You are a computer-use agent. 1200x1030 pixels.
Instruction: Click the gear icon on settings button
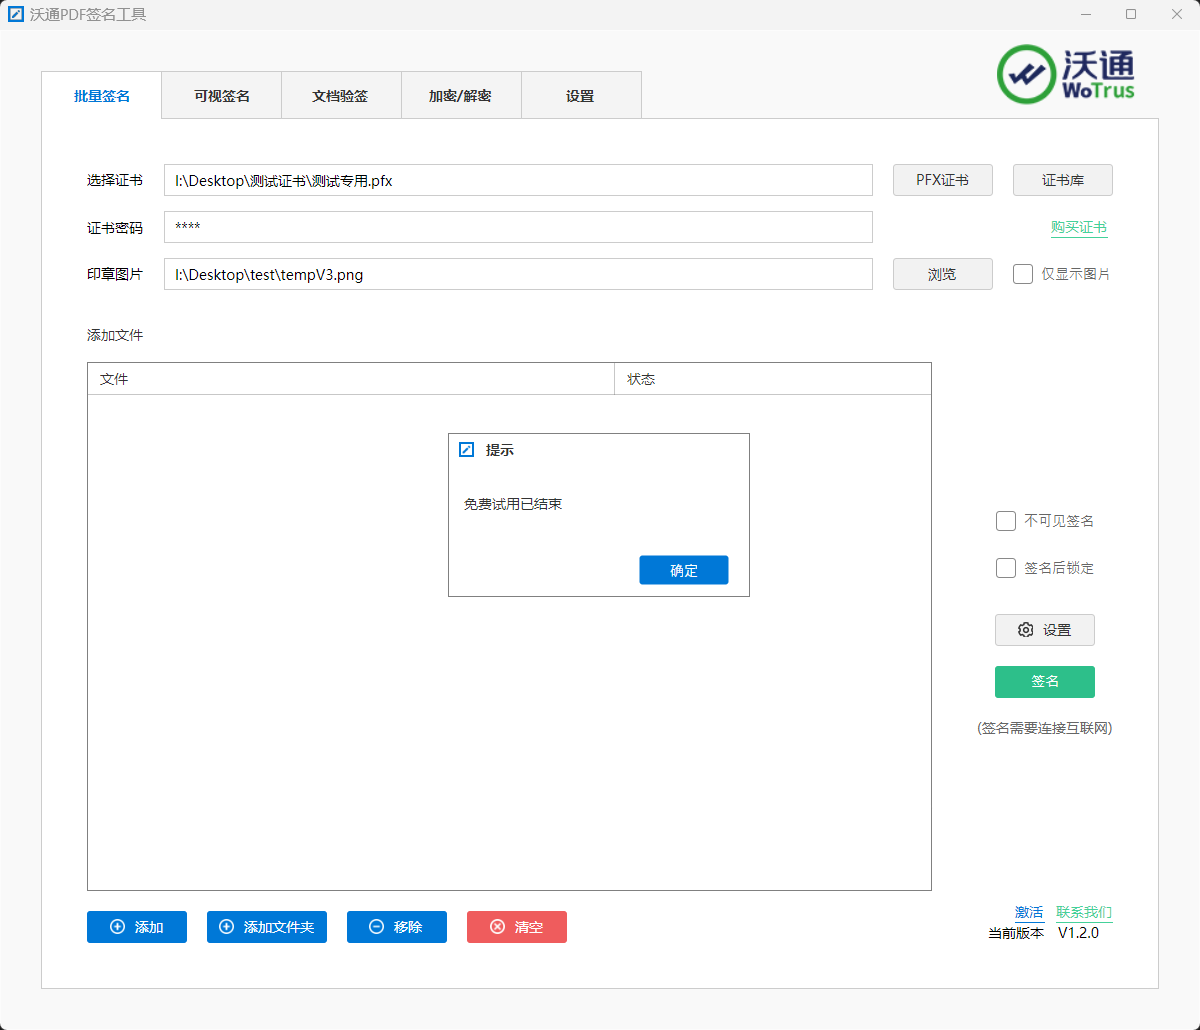[x=1025, y=630]
